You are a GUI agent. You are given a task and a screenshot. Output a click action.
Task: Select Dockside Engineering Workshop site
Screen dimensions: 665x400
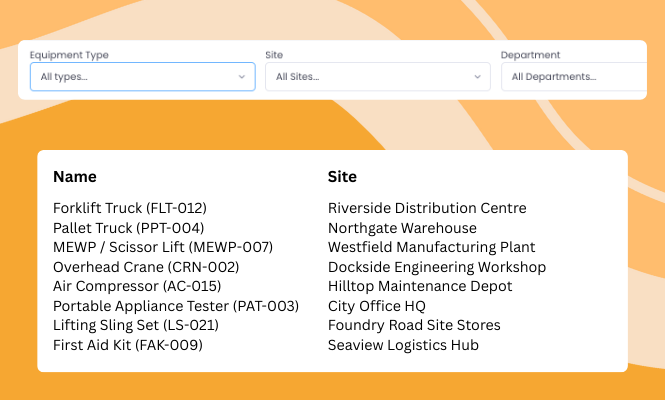(x=437, y=267)
